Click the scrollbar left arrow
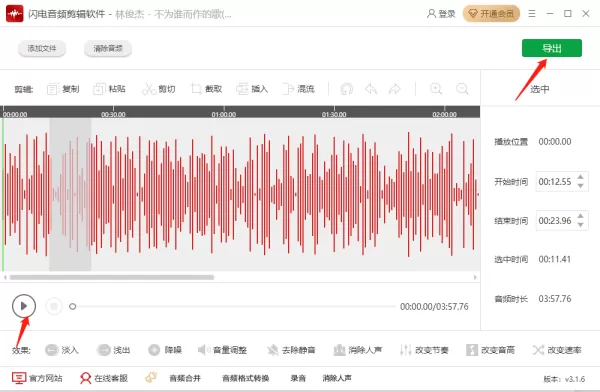The height and width of the screenshot is (392, 600). [5, 277]
